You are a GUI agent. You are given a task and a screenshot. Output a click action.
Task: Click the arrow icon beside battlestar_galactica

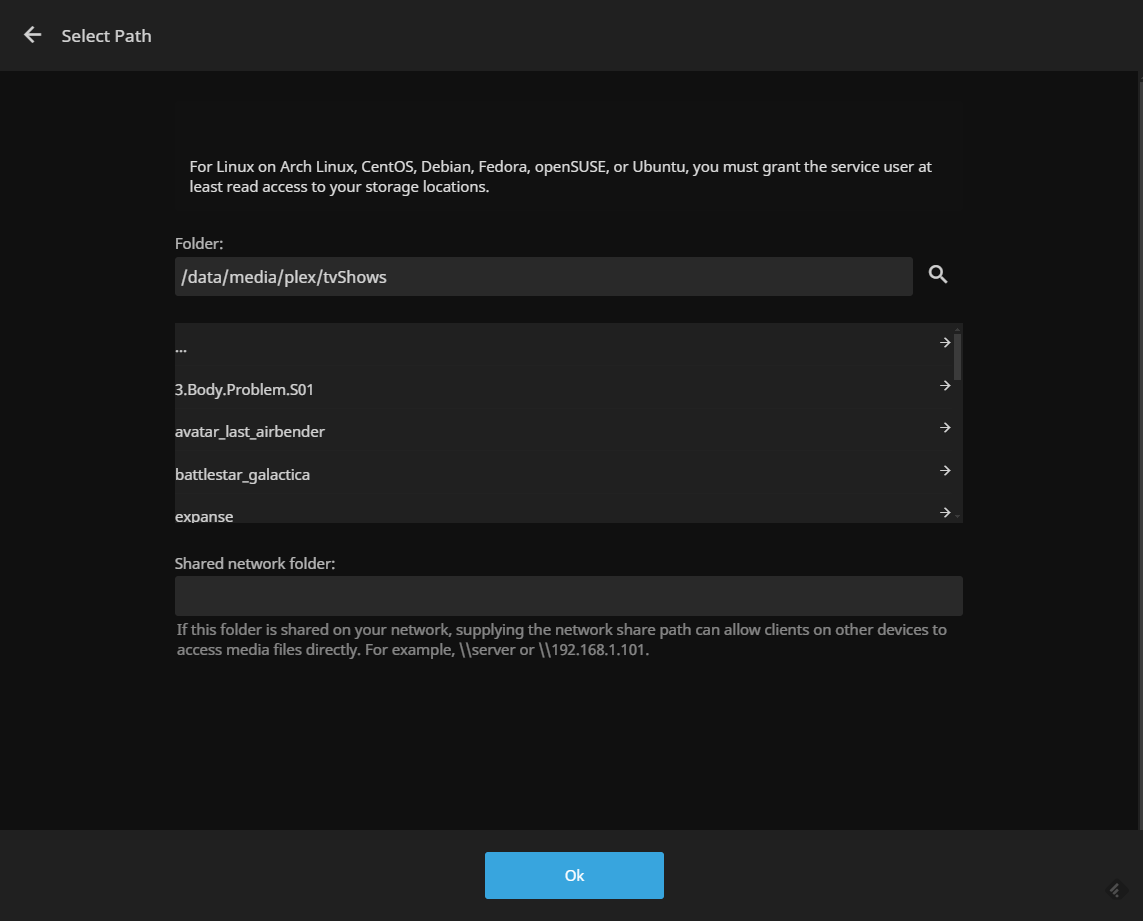tap(944, 471)
